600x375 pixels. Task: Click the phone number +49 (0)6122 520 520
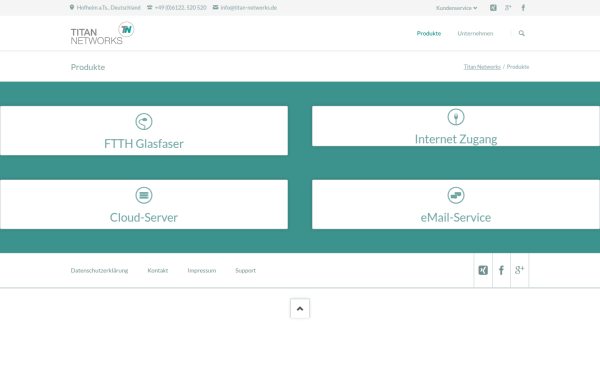coord(181,8)
